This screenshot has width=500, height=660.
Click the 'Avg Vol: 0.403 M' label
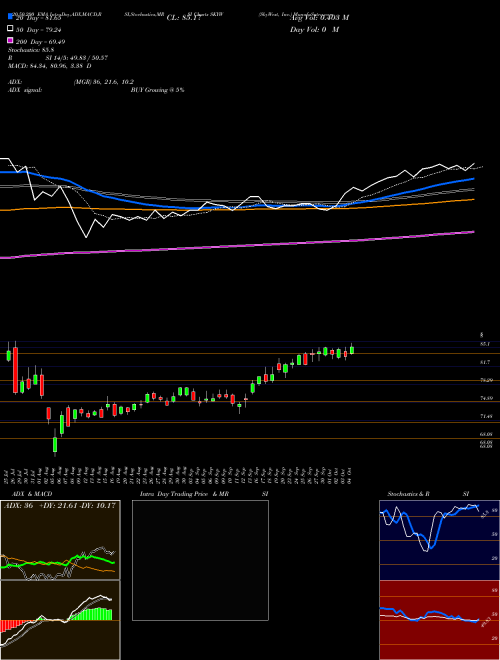(x=319, y=18)
